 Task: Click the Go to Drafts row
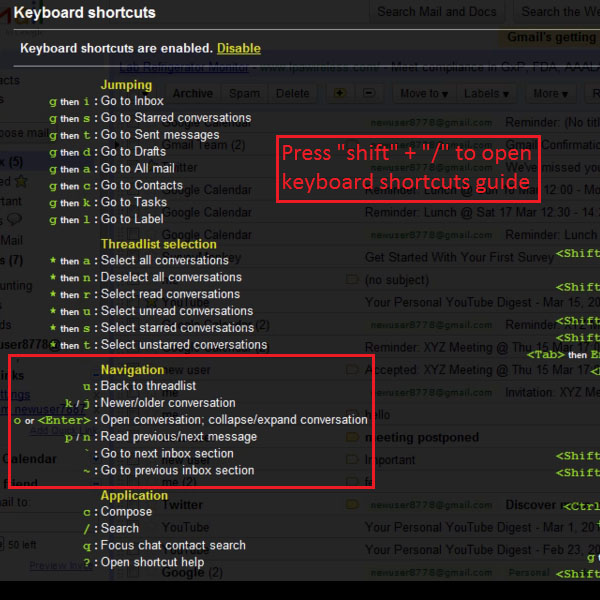click(108, 152)
